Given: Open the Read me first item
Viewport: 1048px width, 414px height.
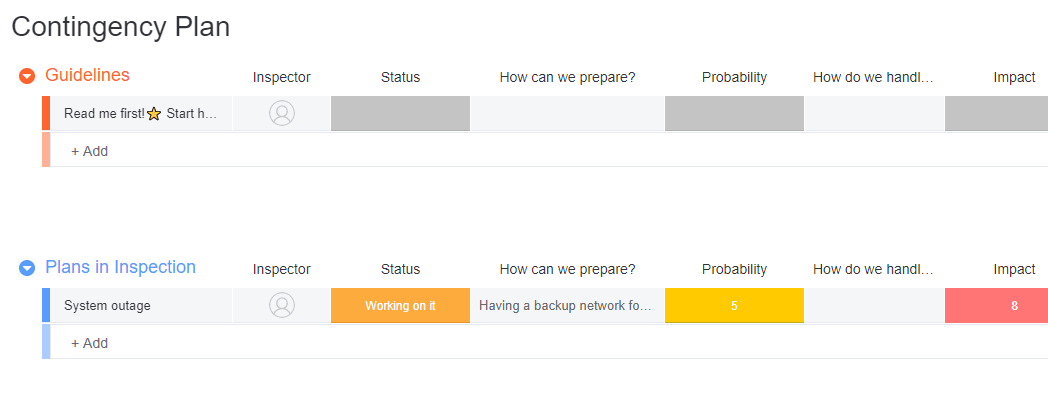Looking at the screenshot, I should coord(140,114).
